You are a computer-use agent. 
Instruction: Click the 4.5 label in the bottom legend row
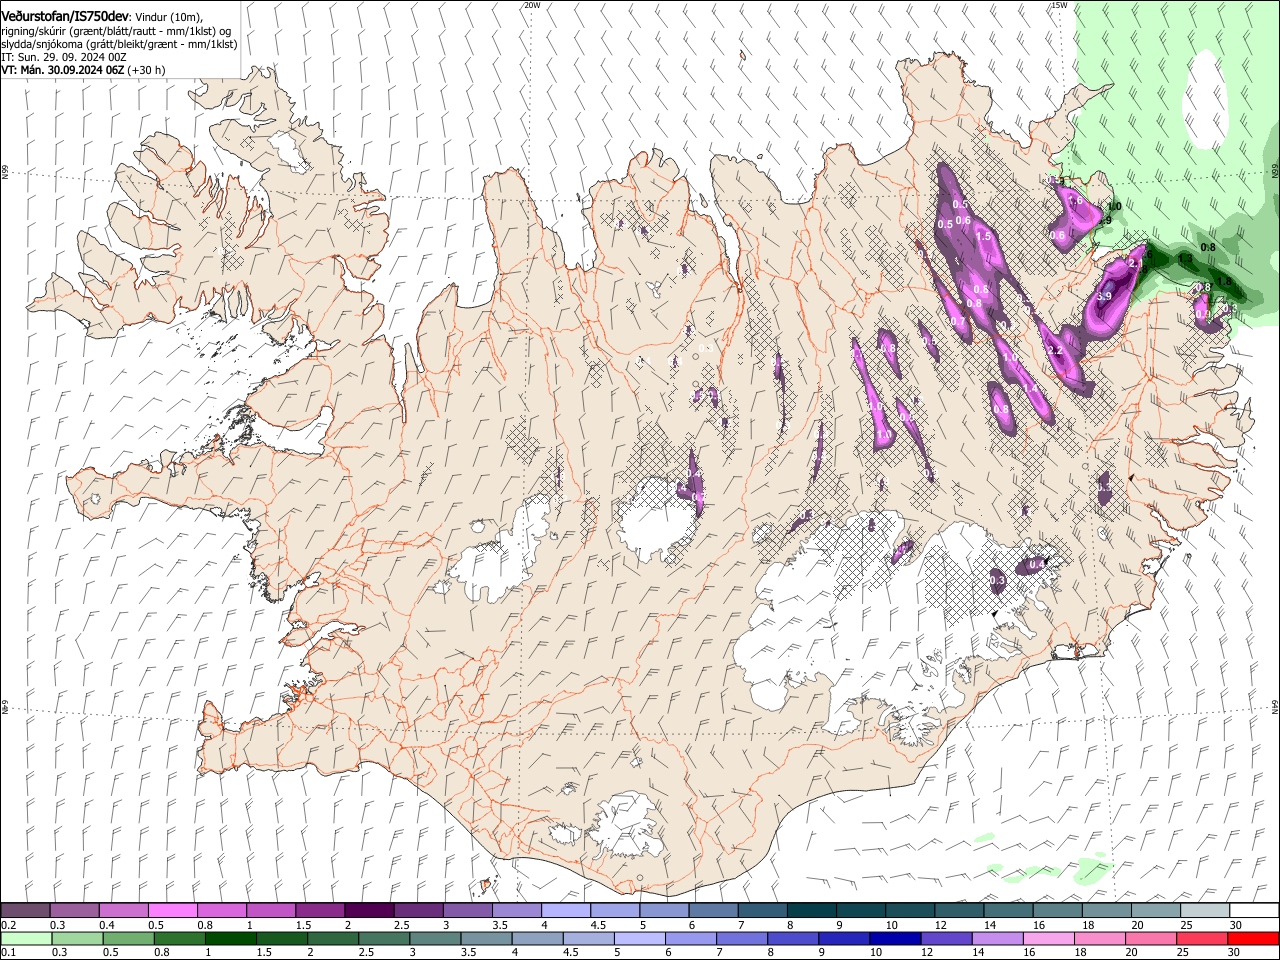(x=572, y=953)
